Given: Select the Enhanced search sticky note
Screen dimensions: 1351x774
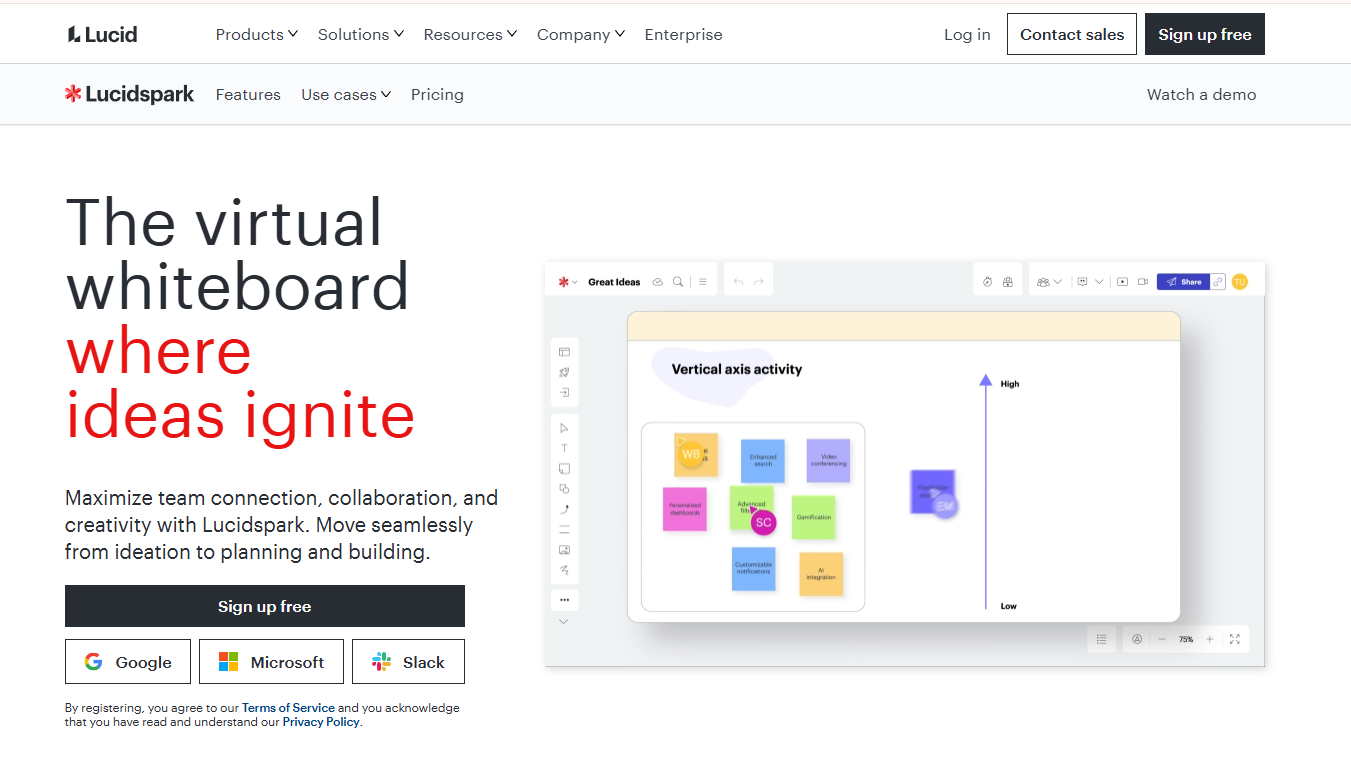Looking at the screenshot, I should pyautogui.click(x=763, y=461).
